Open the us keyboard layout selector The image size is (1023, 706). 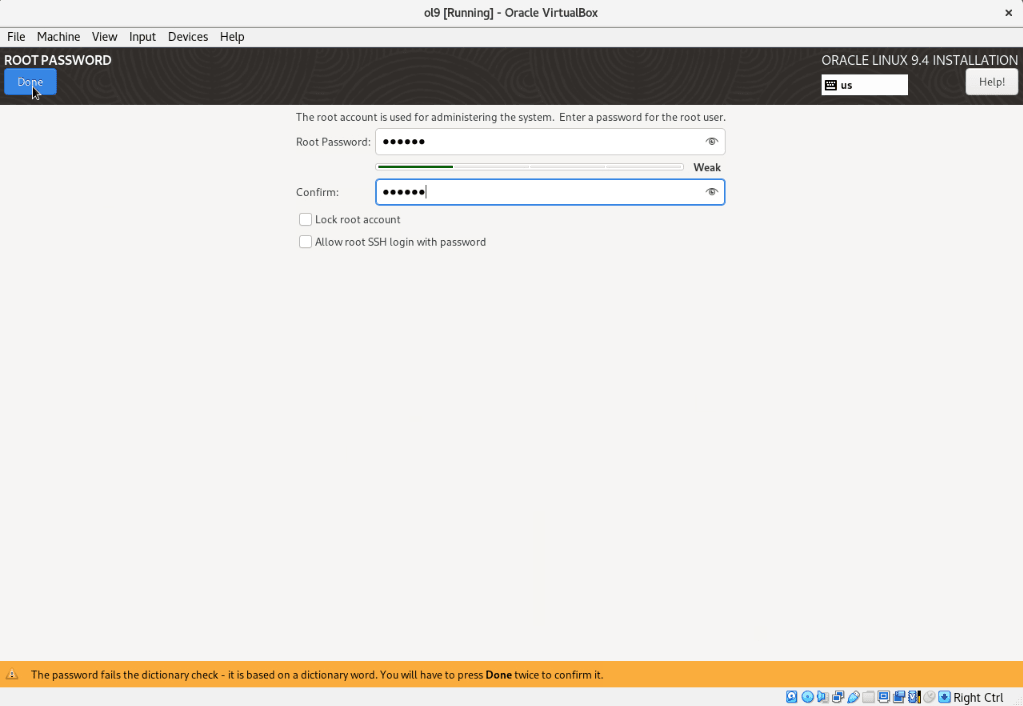pyautogui.click(x=864, y=85)
